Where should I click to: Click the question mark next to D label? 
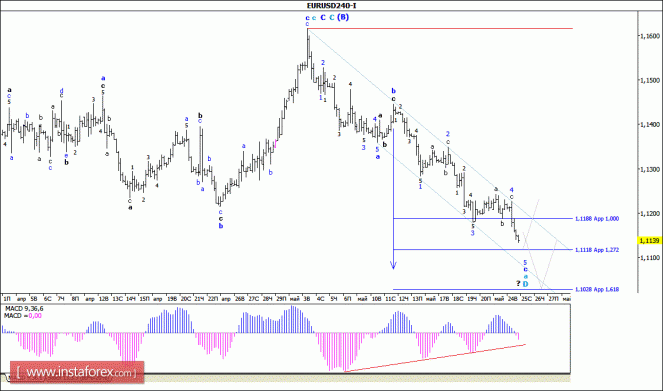point(518,283)
